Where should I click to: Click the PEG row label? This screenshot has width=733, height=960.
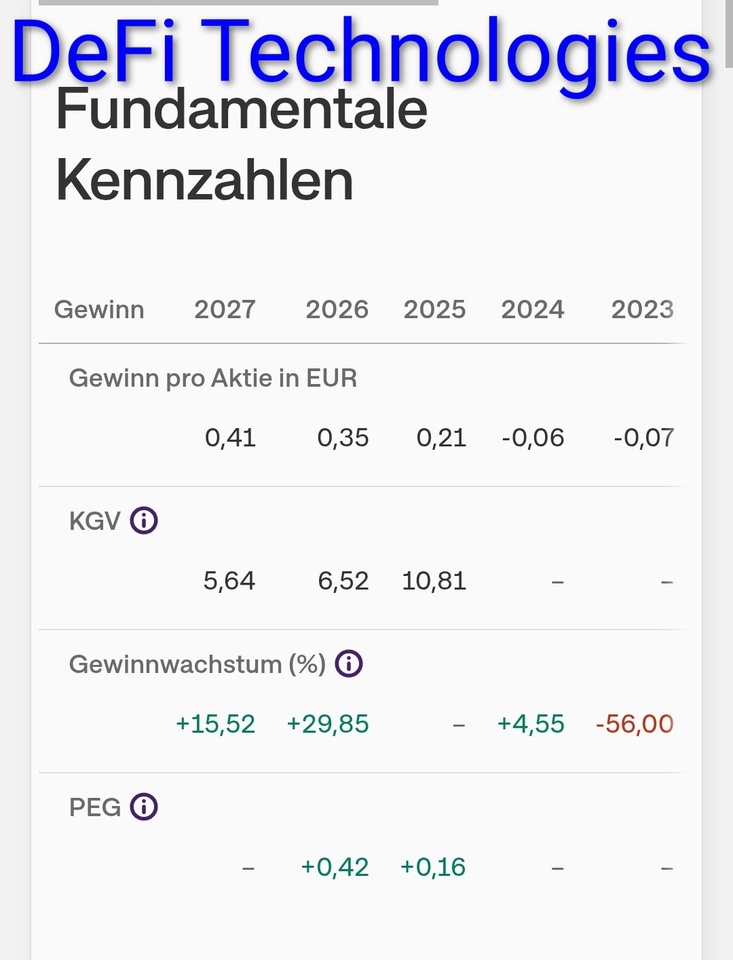(x=95, y=807)
